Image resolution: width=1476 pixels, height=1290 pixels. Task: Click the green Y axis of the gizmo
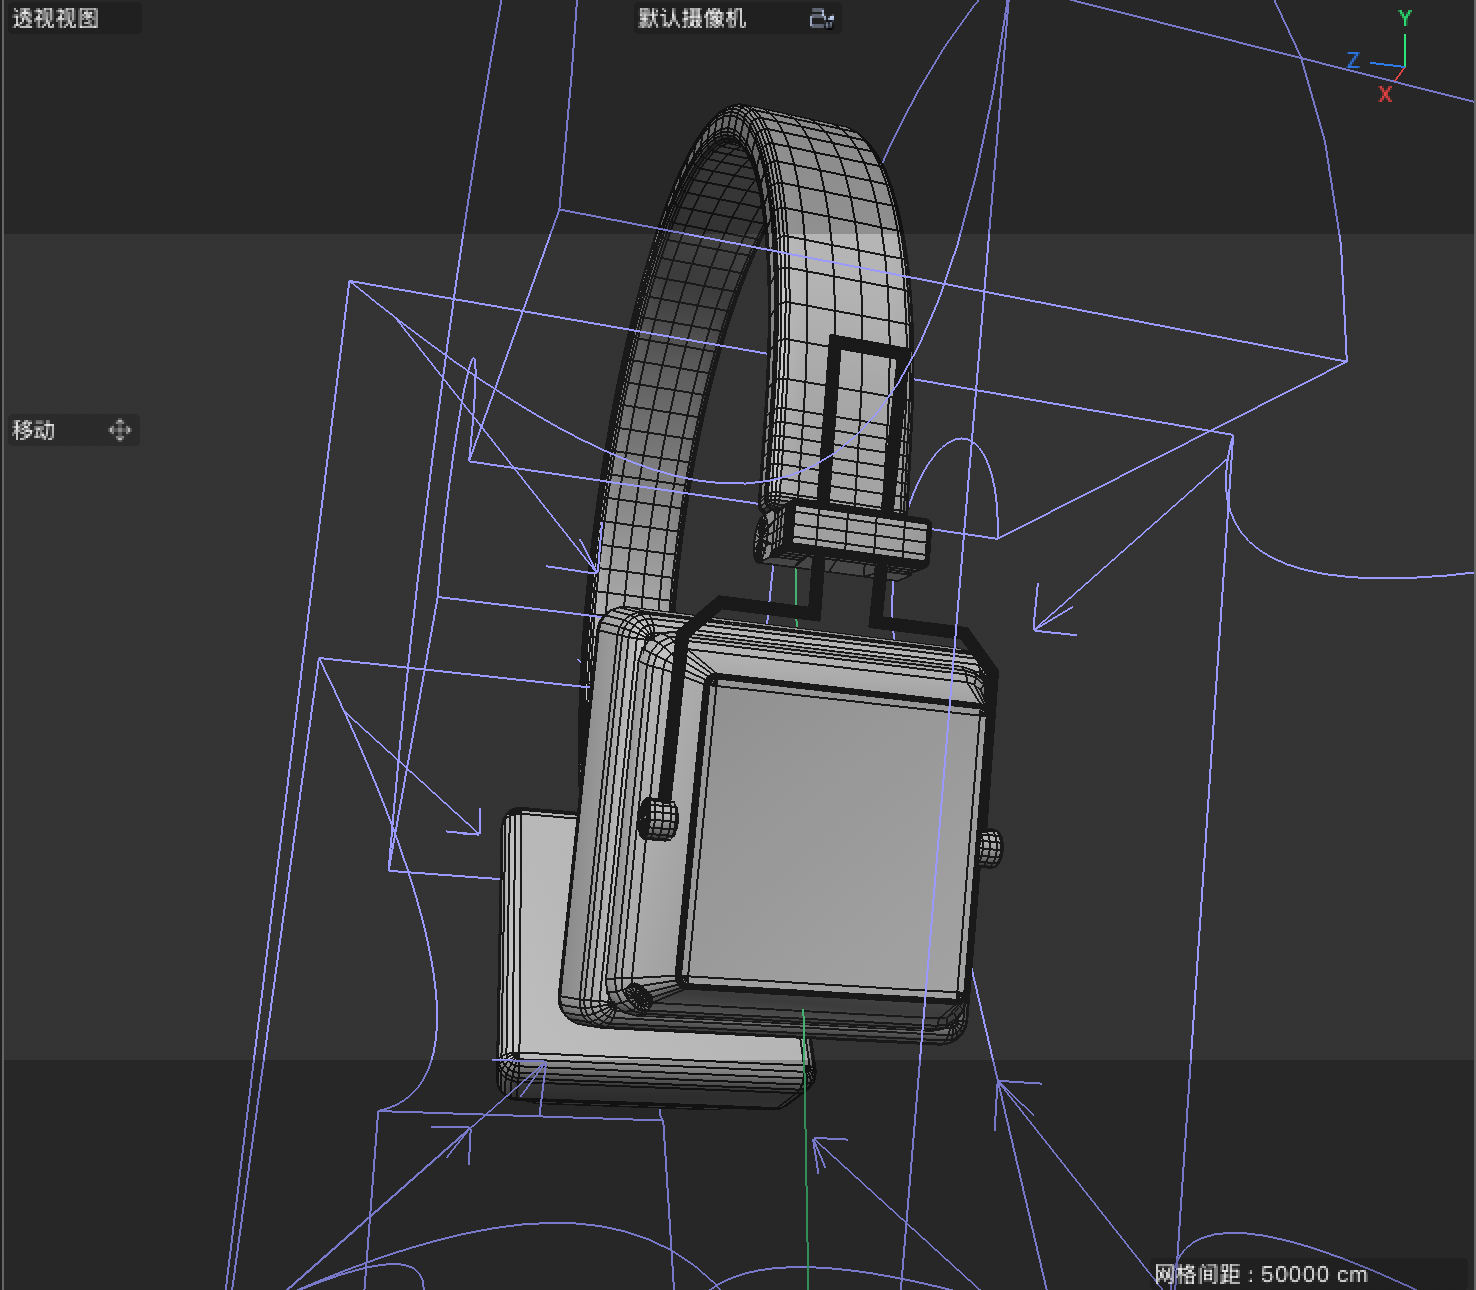[1404, 50]
